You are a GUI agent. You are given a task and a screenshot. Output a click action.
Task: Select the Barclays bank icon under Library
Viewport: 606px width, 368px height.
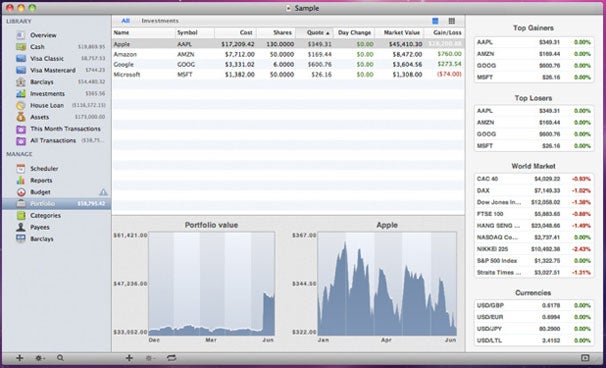click(21, 82)
